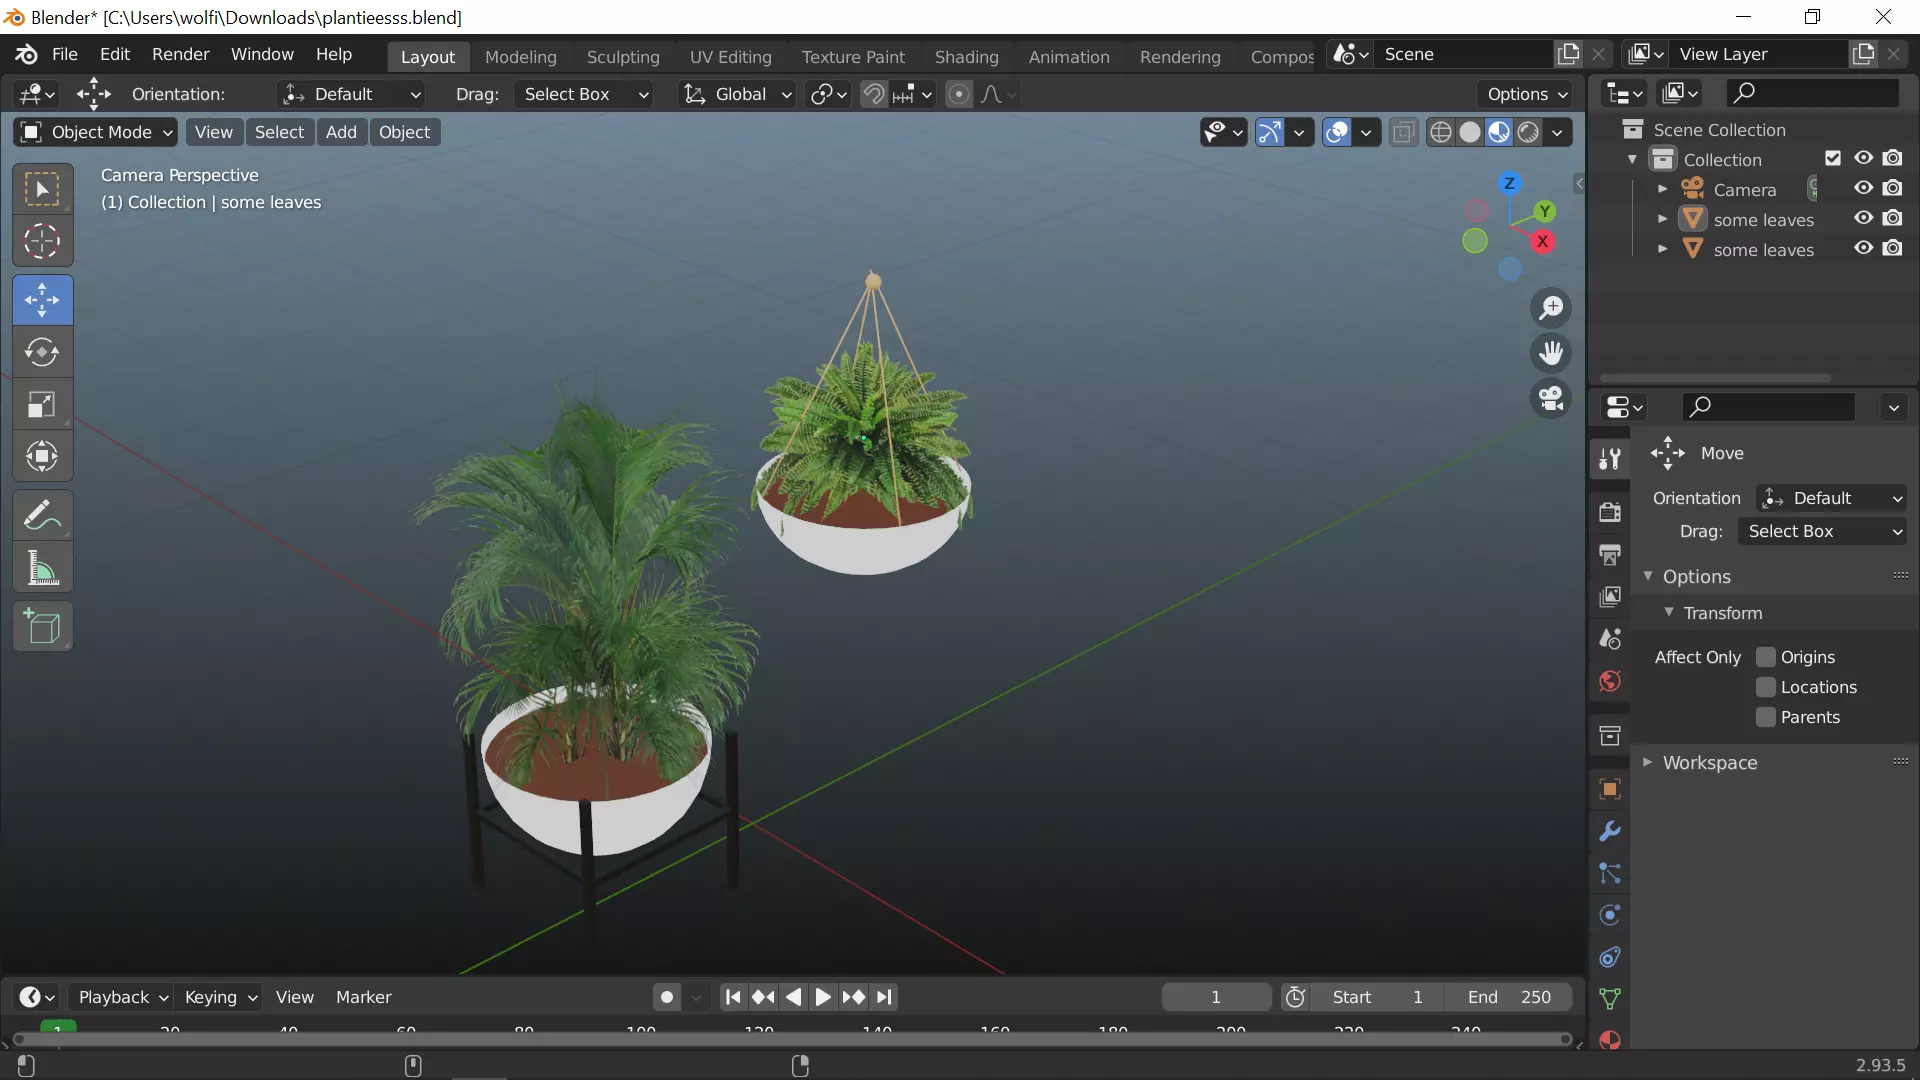The height and width of the screenshot is (1080, 1920).
Task: Select the Measure tool
Action: 42,570
